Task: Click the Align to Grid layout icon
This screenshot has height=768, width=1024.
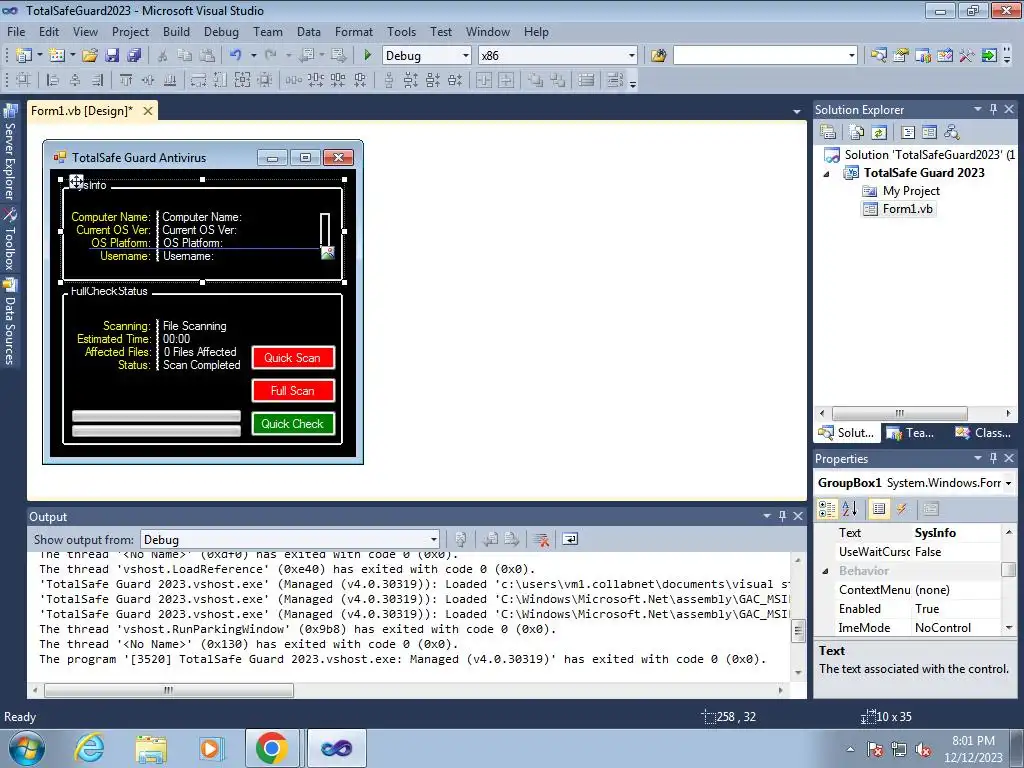Action: tap(24, 80)
